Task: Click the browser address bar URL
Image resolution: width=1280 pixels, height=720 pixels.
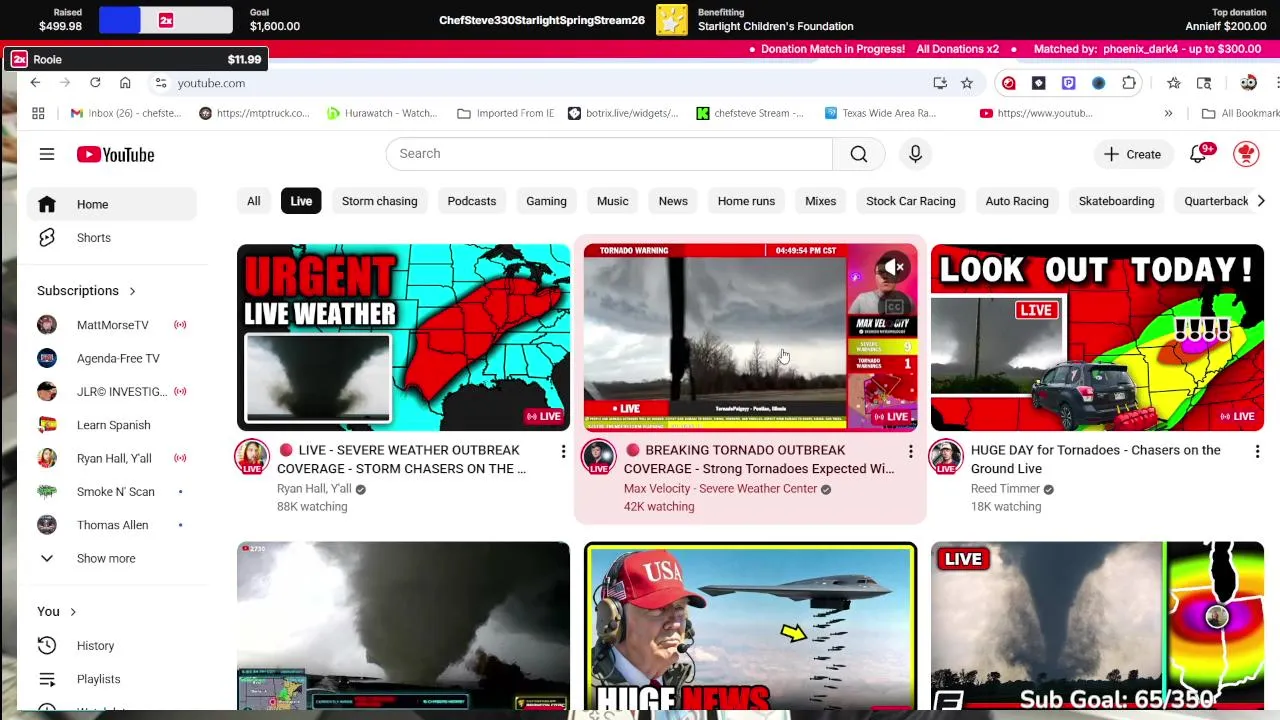Action: tap(211, 83)
